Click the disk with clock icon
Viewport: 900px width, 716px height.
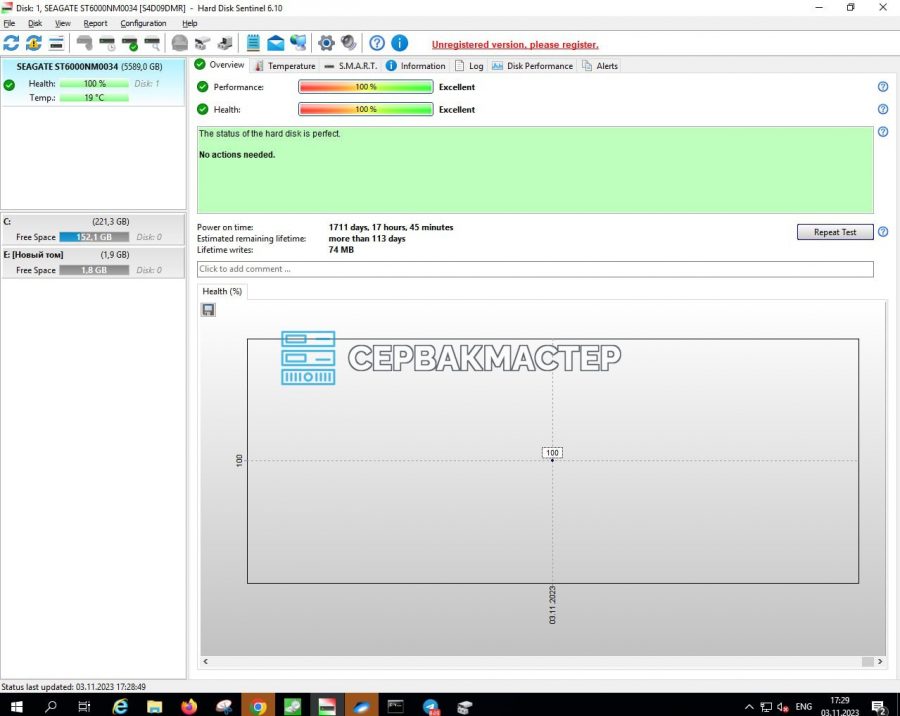[x=107, y=43]
